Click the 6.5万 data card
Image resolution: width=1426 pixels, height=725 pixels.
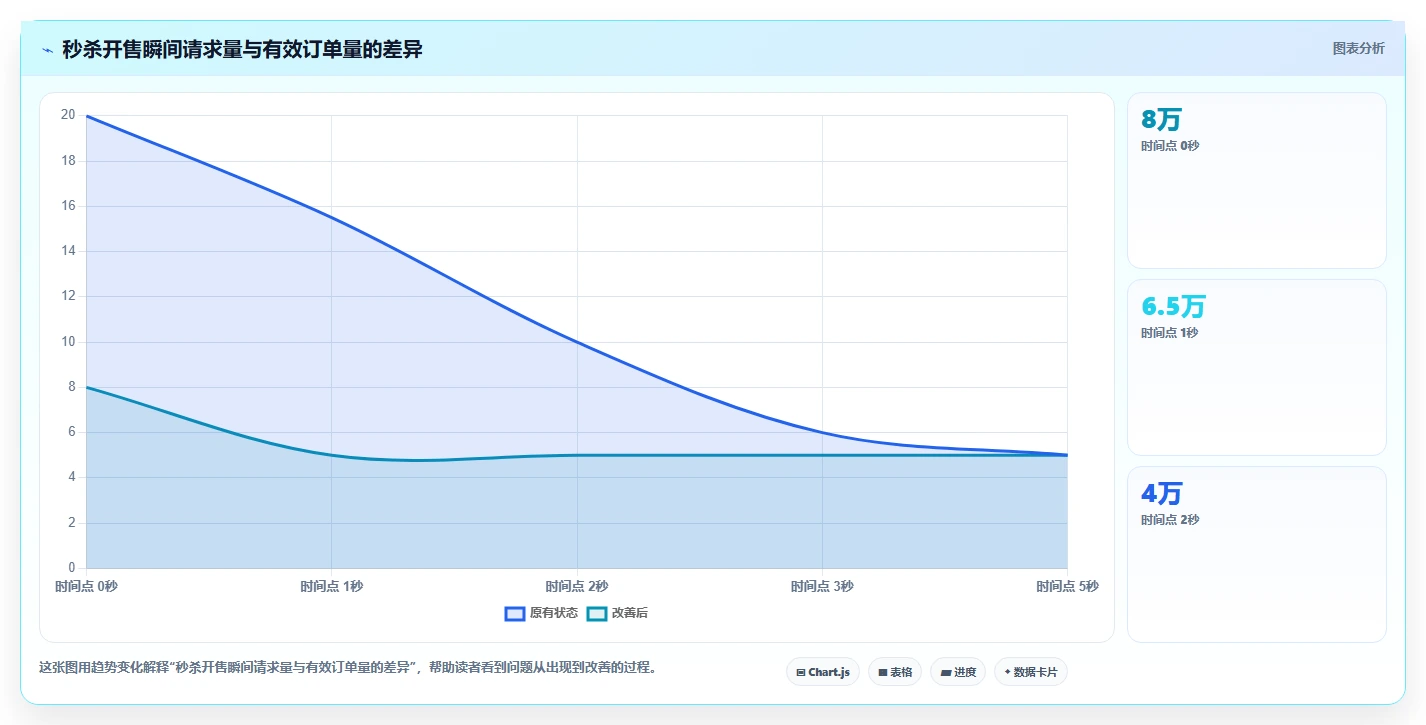pyautogui.click(x=1257, y=367)
